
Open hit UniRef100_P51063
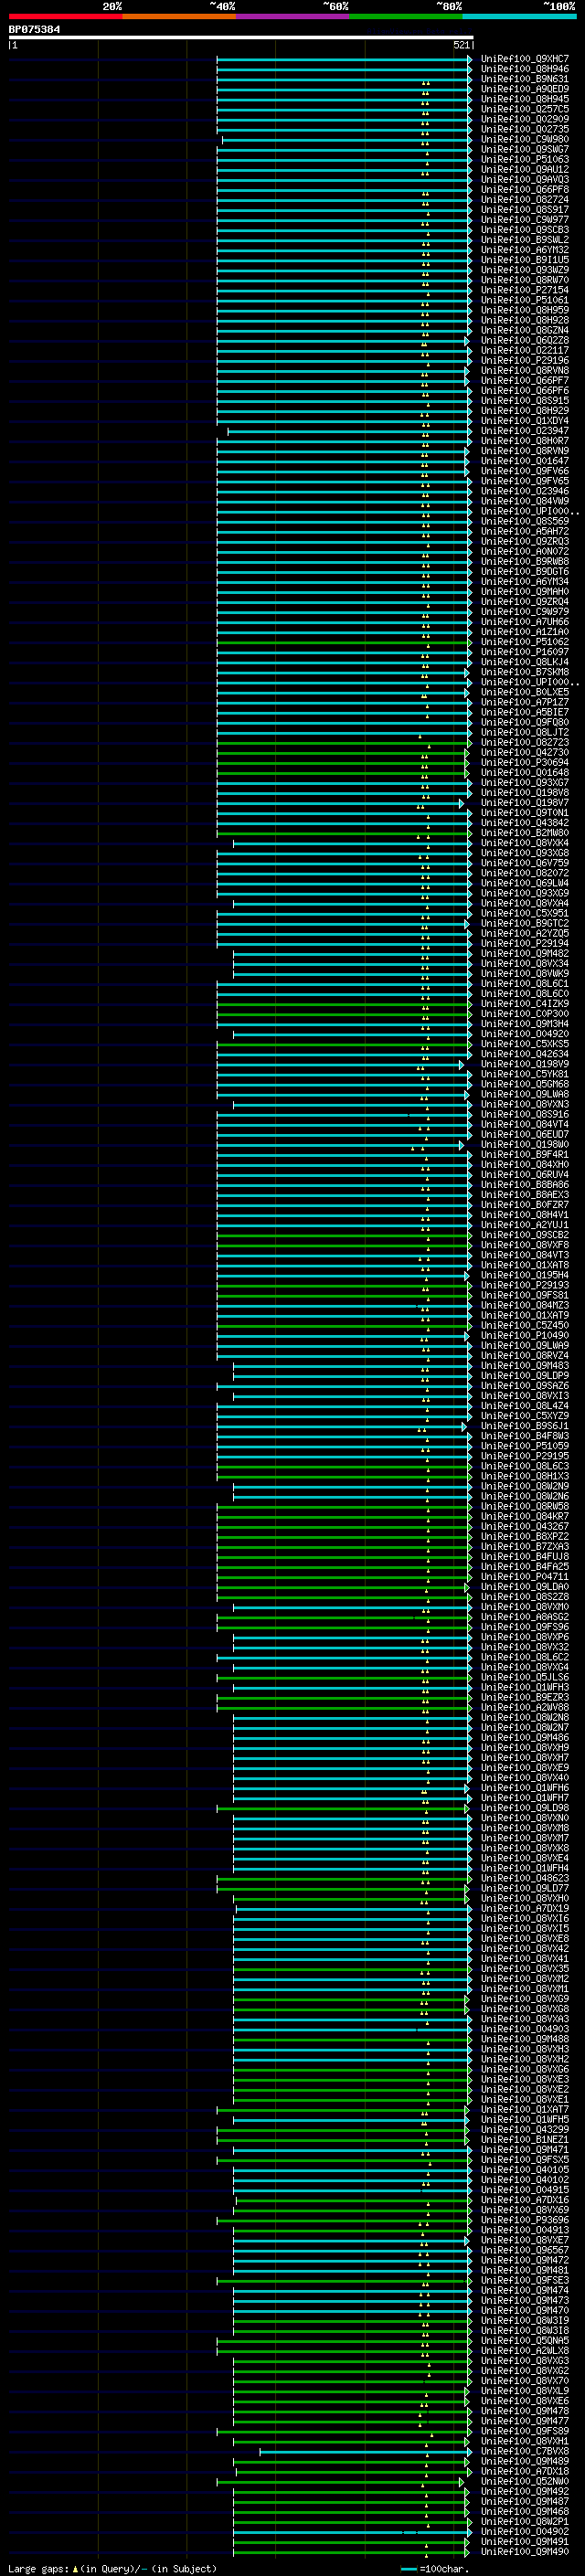[525, 160]
